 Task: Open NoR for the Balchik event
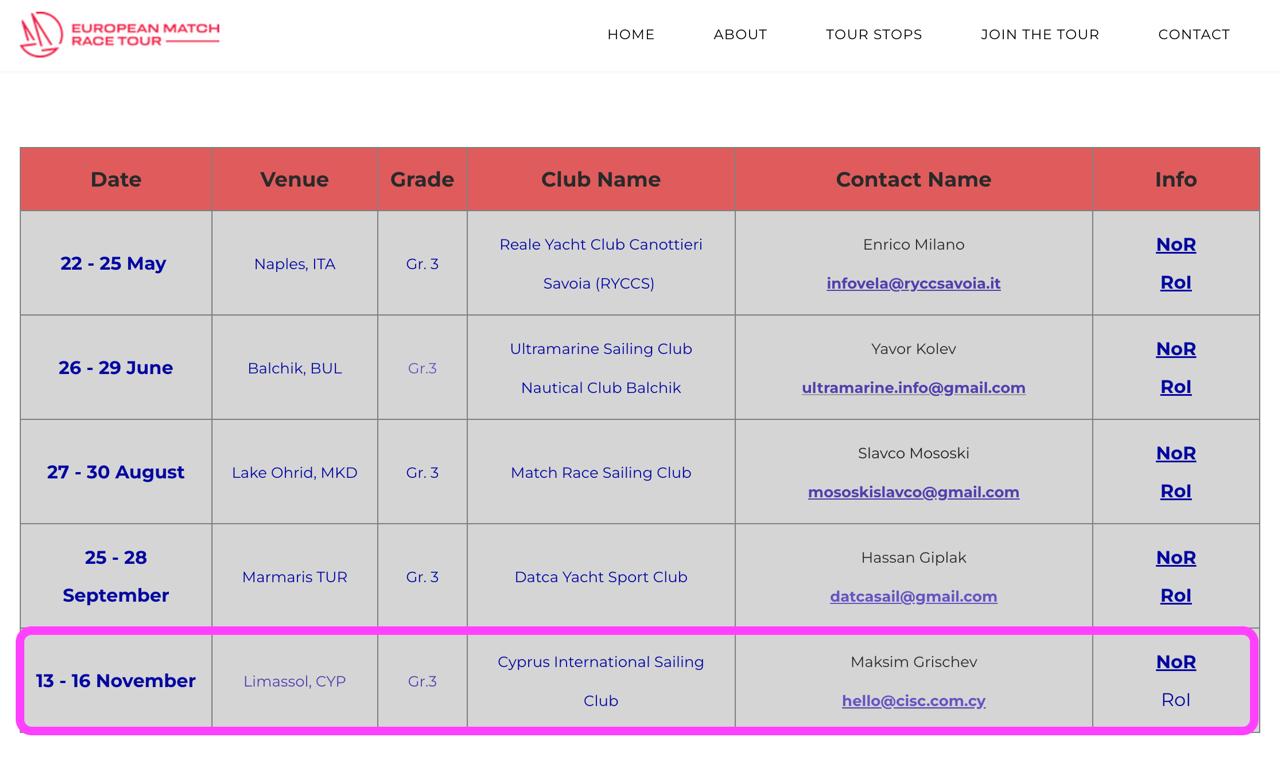[1176, 349]
